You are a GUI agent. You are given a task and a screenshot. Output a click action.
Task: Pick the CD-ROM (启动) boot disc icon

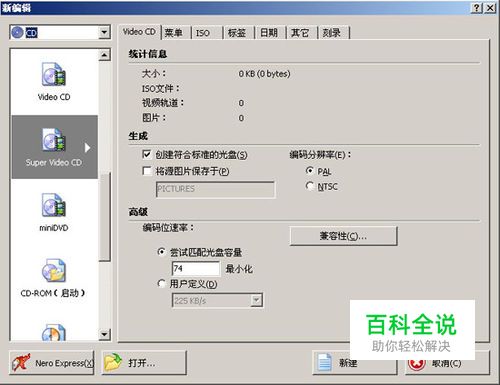54,270
